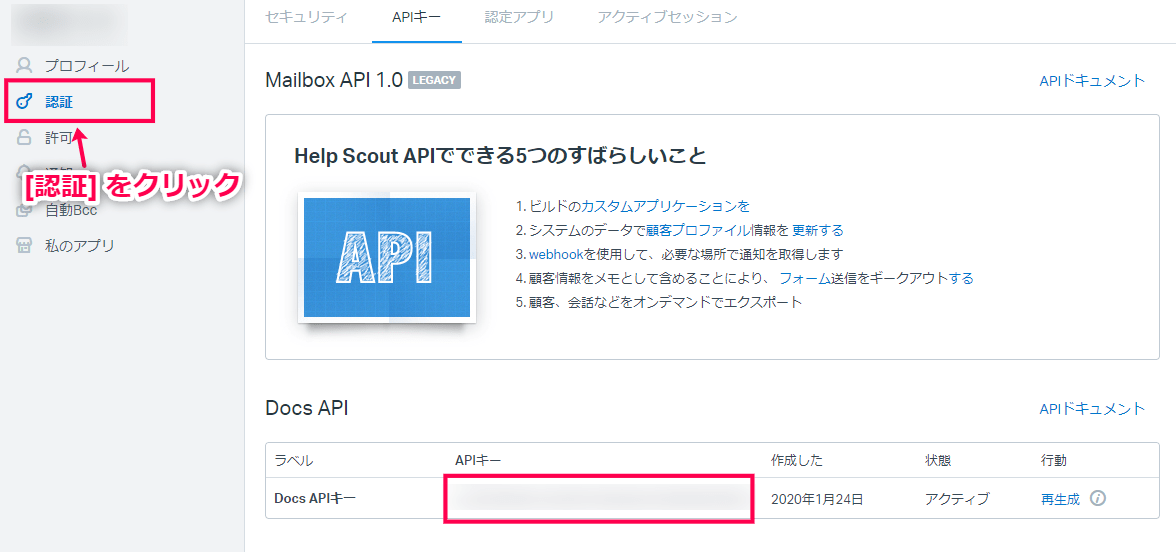Viewport: 1176px width, 552px height.
Task: Switch to the 認定アプリ tab
Action: (x=519, y=17)
